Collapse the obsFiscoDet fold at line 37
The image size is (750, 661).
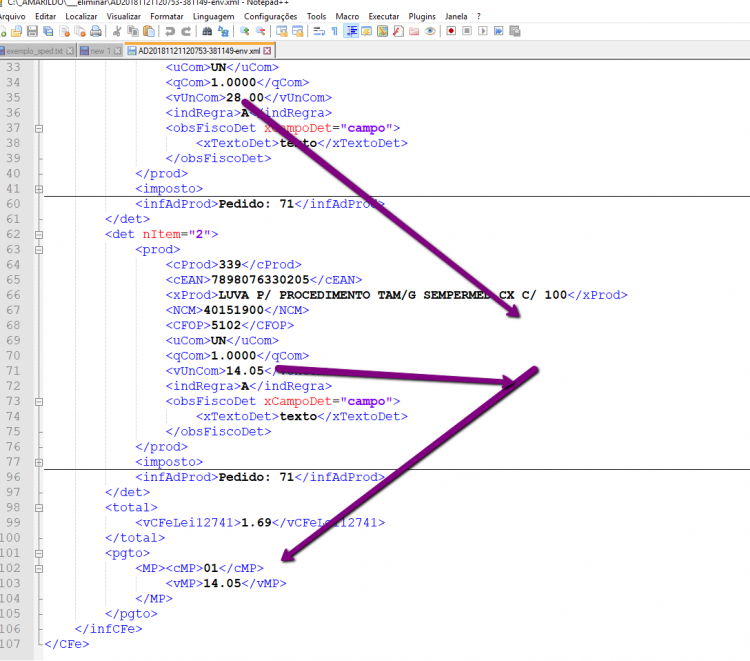39,128
